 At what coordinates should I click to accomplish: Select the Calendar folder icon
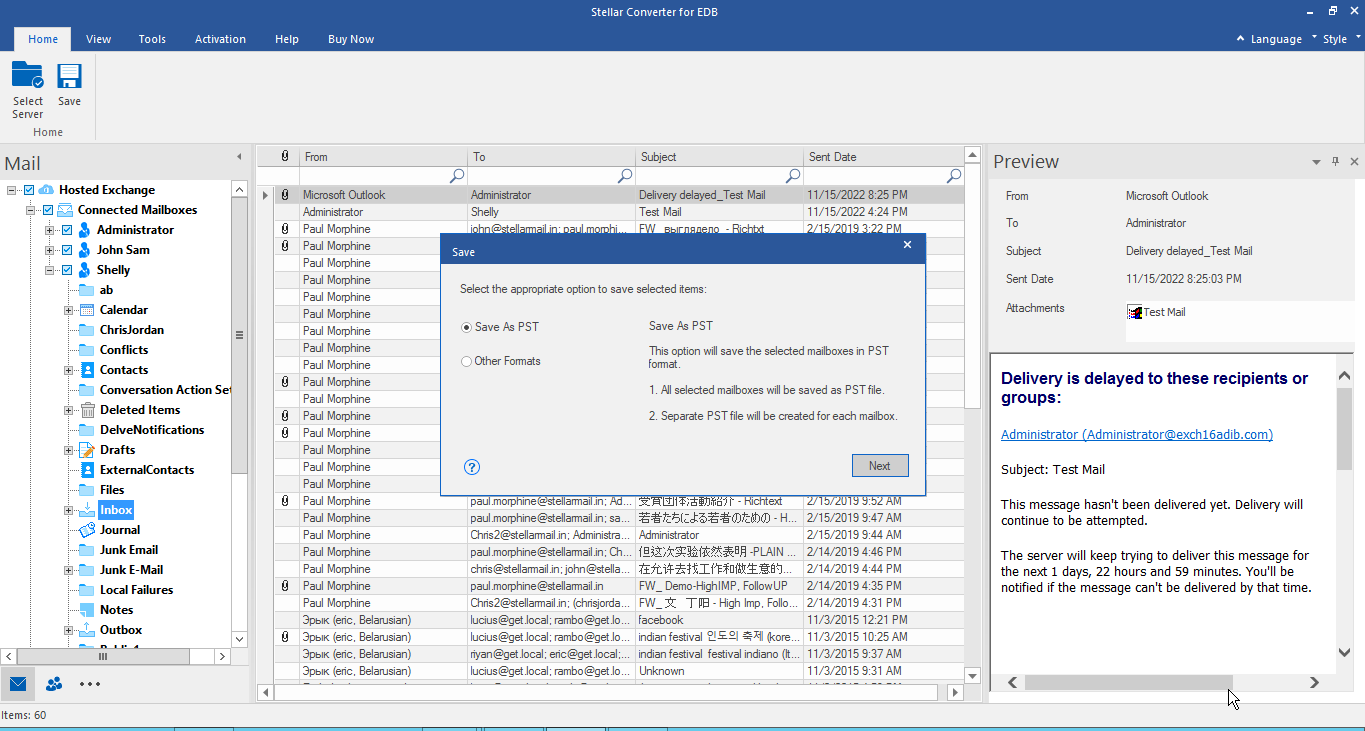[88, 310]
